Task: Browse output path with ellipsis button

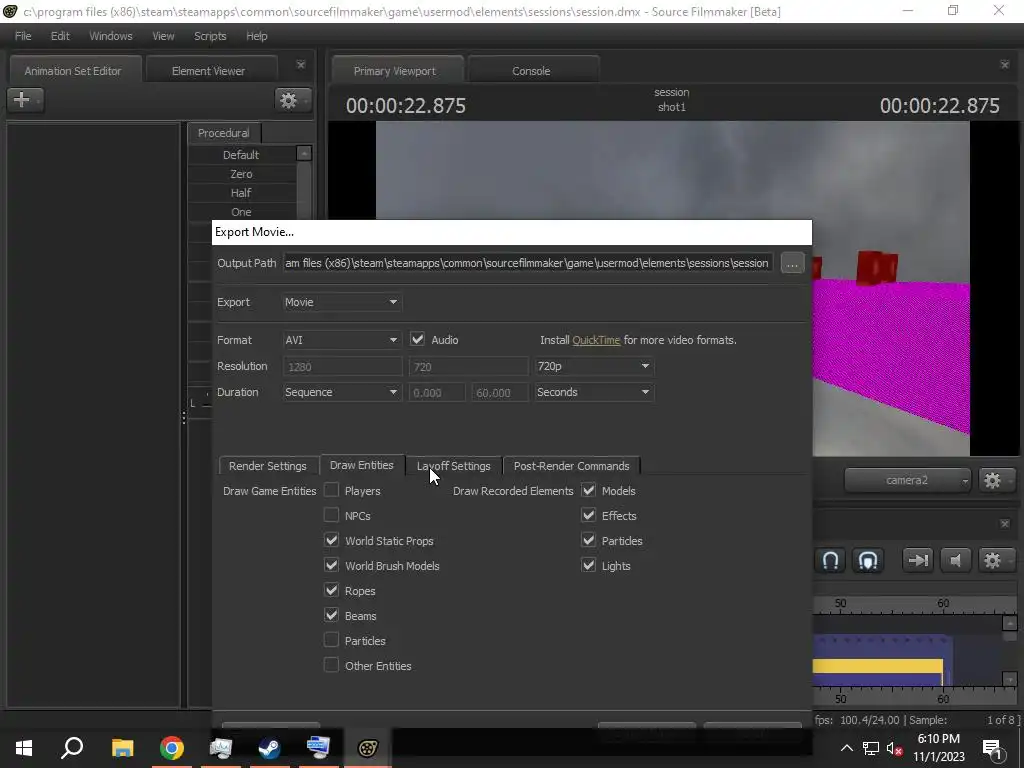Action: tap(792, 264)
